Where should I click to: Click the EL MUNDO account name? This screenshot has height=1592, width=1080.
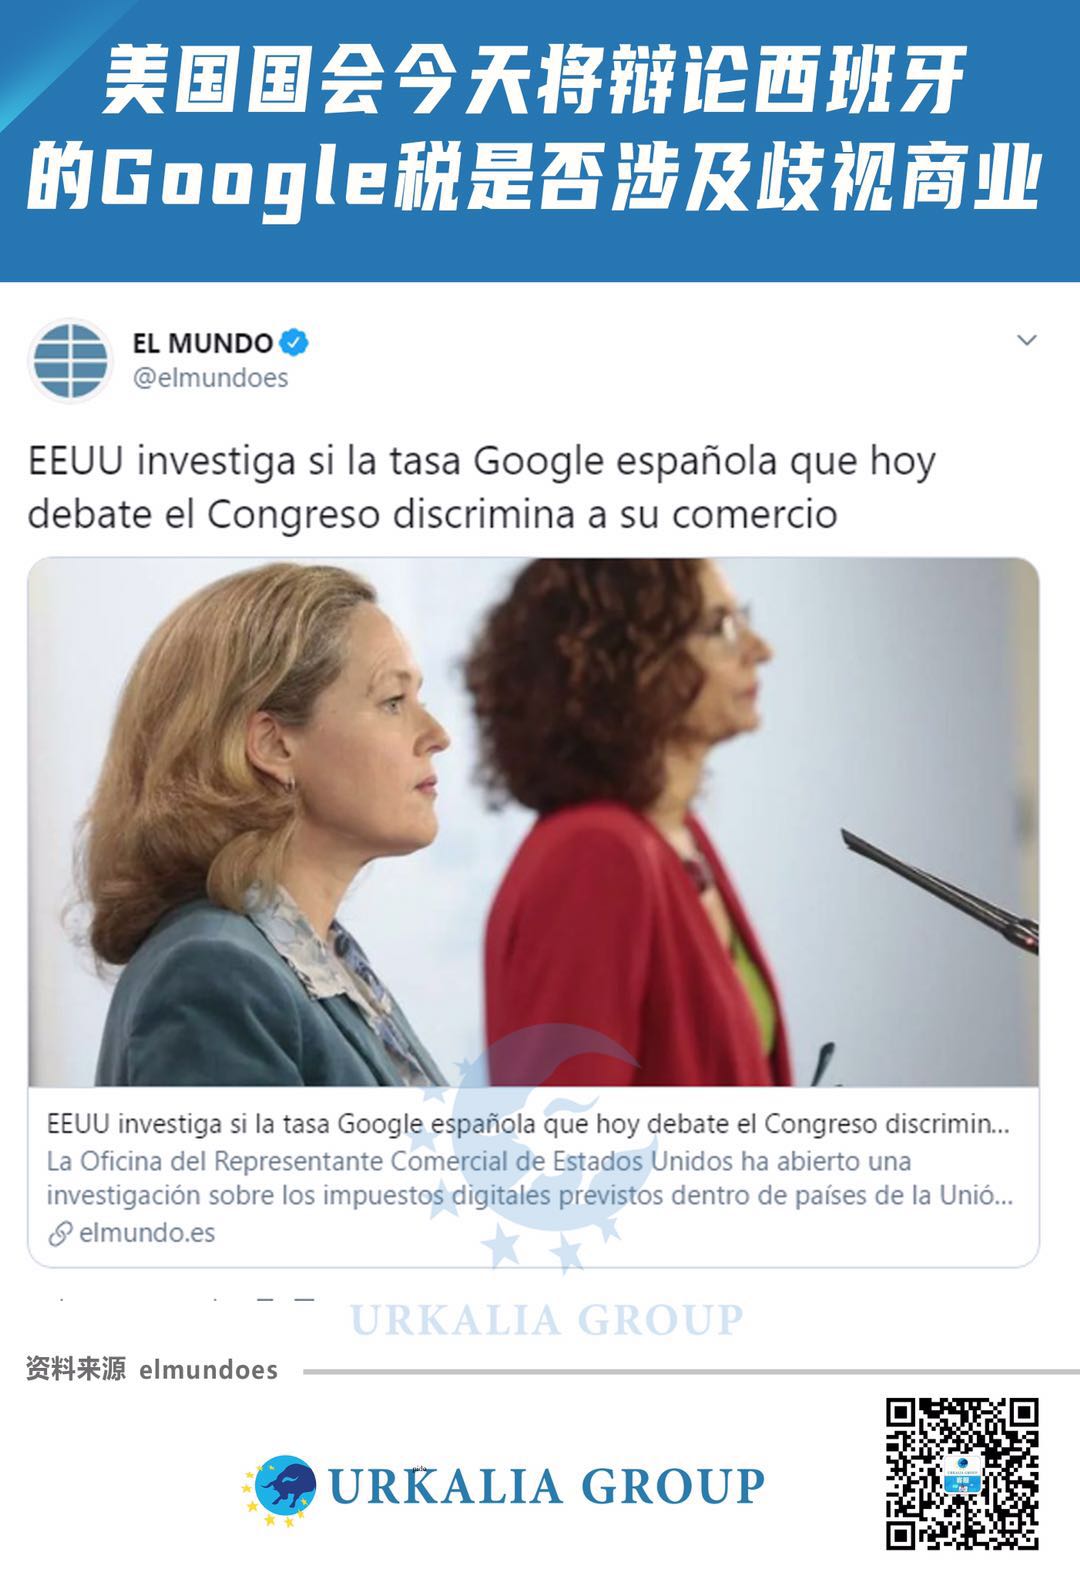click(x=202, y=343)
